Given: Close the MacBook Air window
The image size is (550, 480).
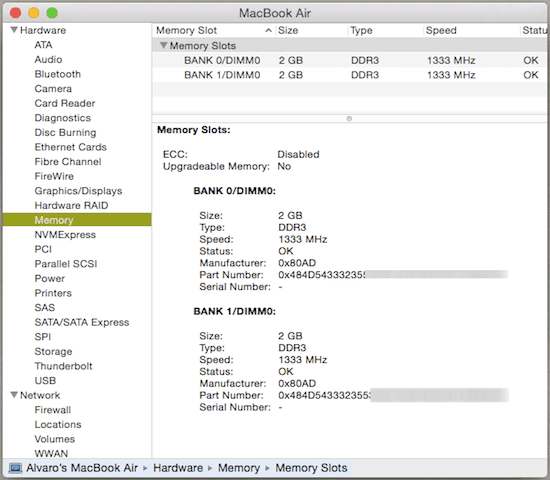Looking at the screenshot, I should pos(15,13).
